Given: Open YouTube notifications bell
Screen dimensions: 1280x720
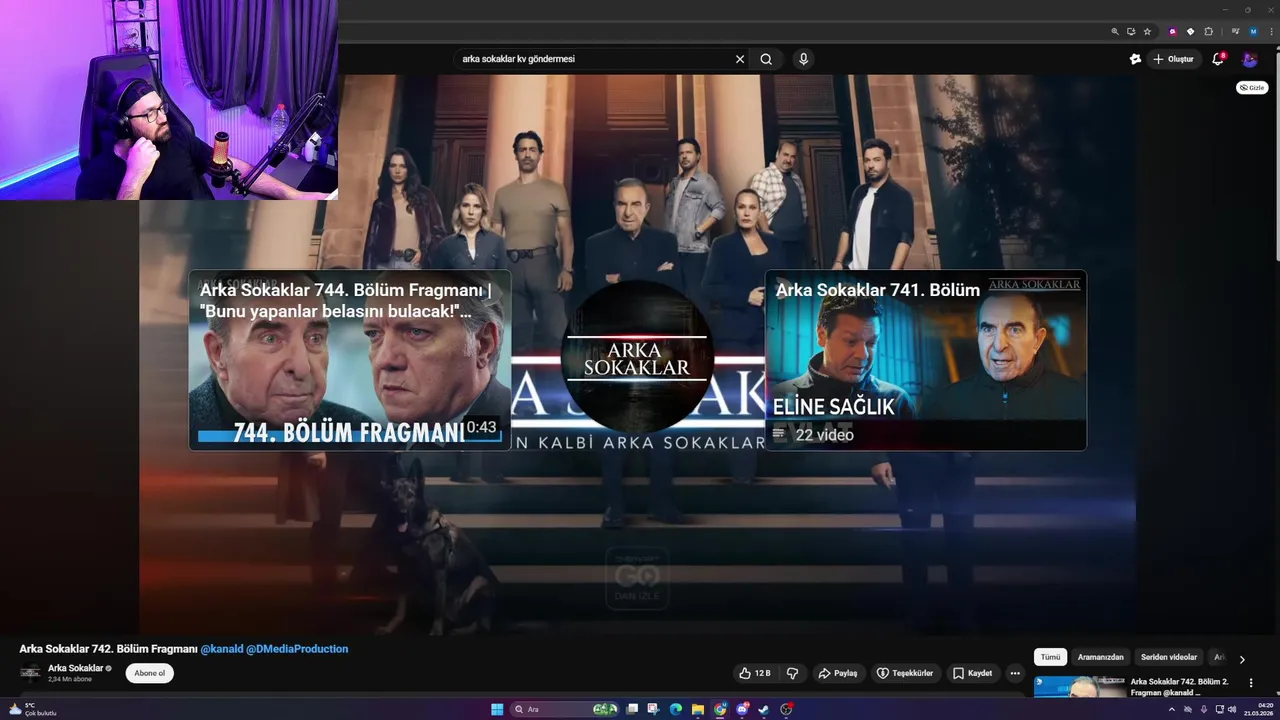Looking at the screenshot, I should (x=1218, y=59).
